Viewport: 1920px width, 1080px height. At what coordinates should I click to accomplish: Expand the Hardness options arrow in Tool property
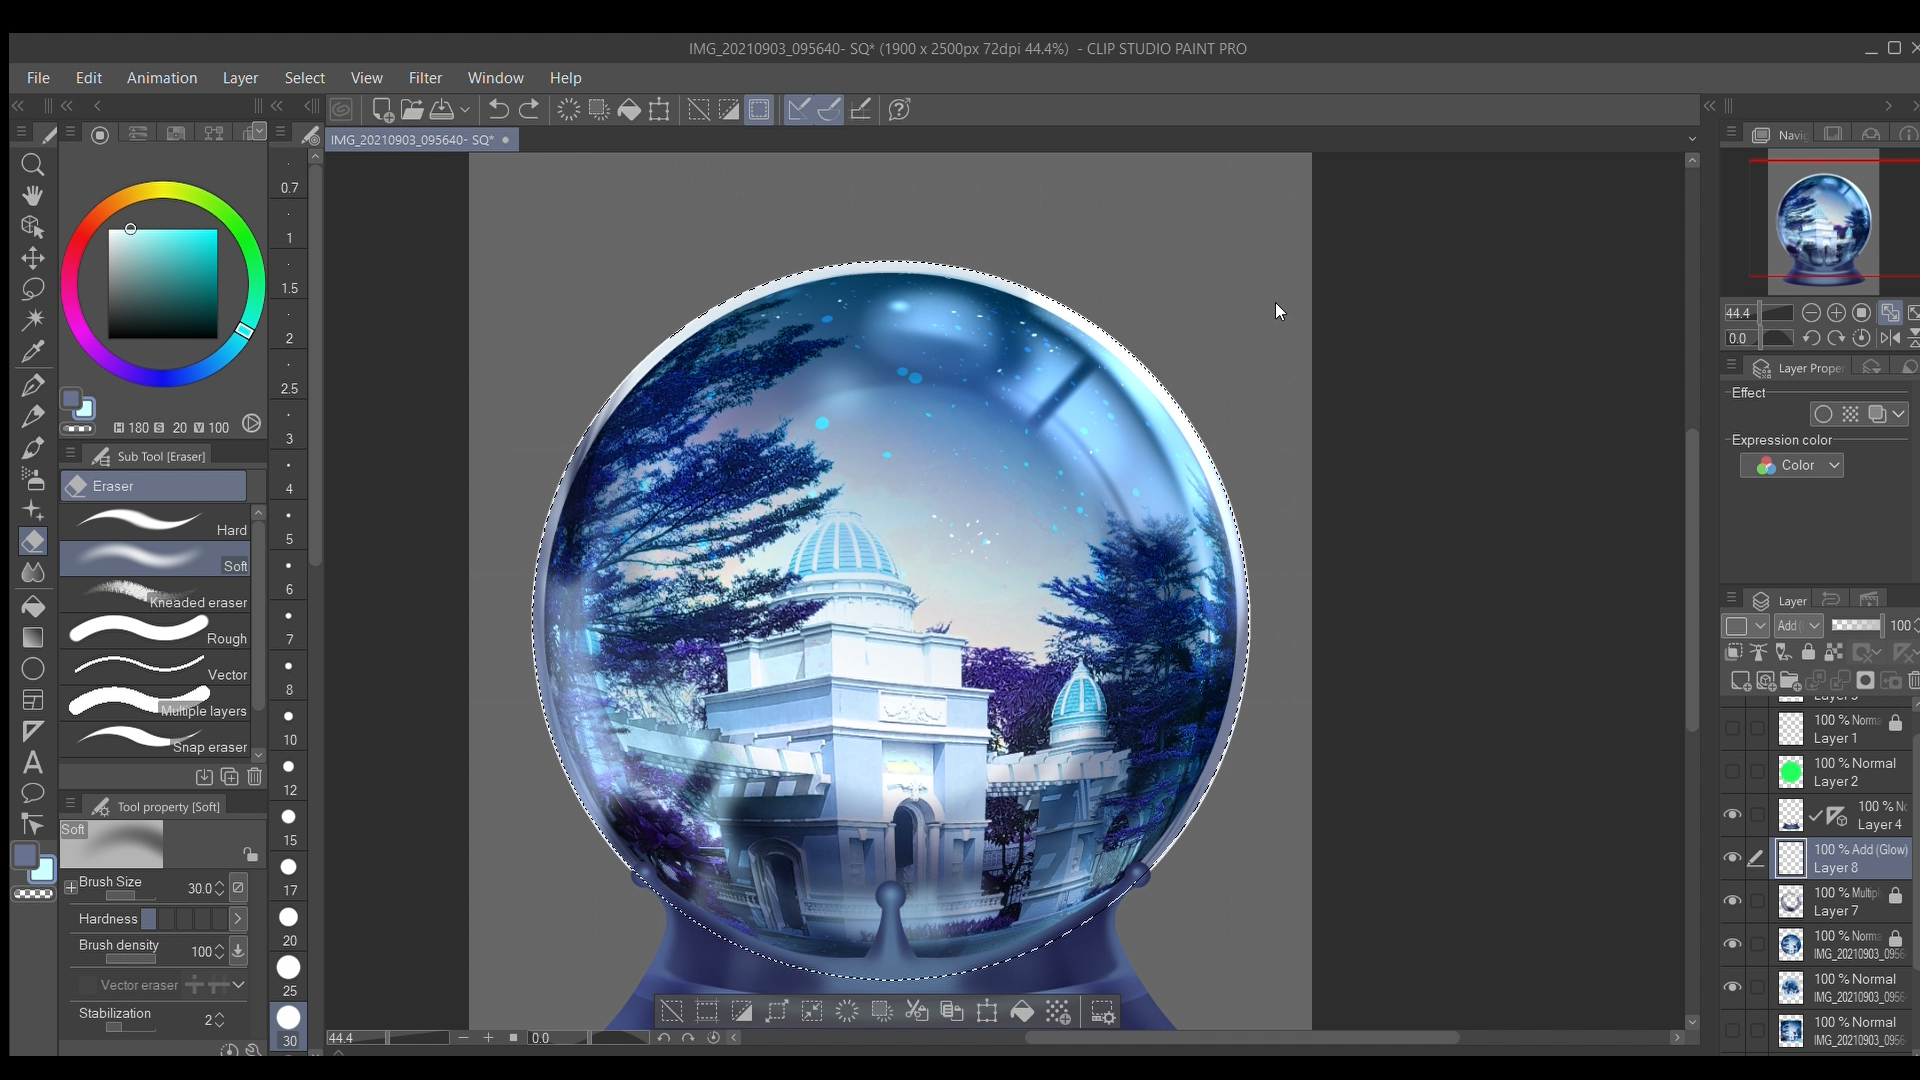[x=238, y=919]
